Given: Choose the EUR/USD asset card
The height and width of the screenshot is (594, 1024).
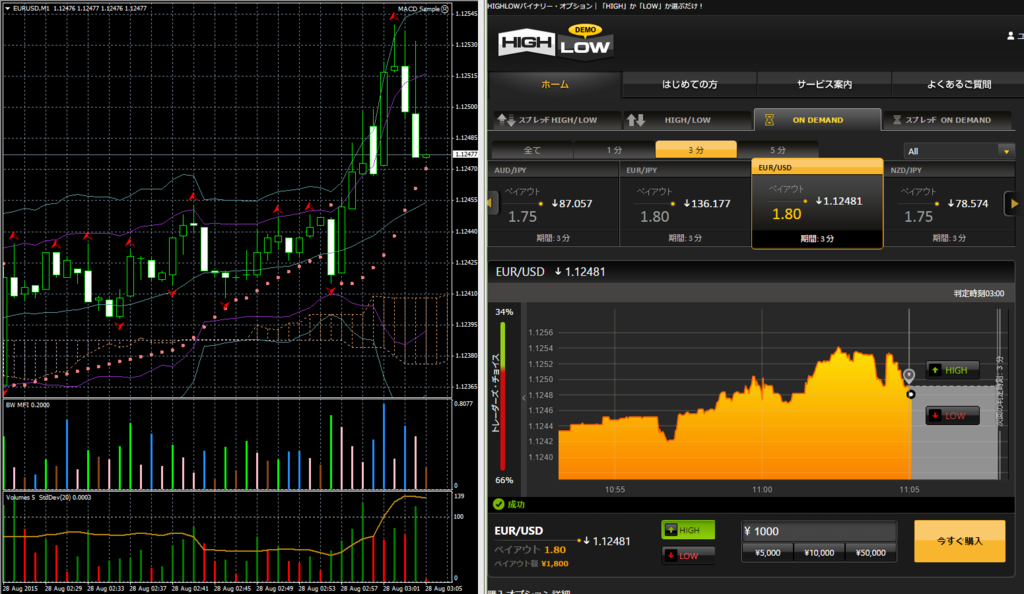Looking at the screenshot, I should [817, 204].
